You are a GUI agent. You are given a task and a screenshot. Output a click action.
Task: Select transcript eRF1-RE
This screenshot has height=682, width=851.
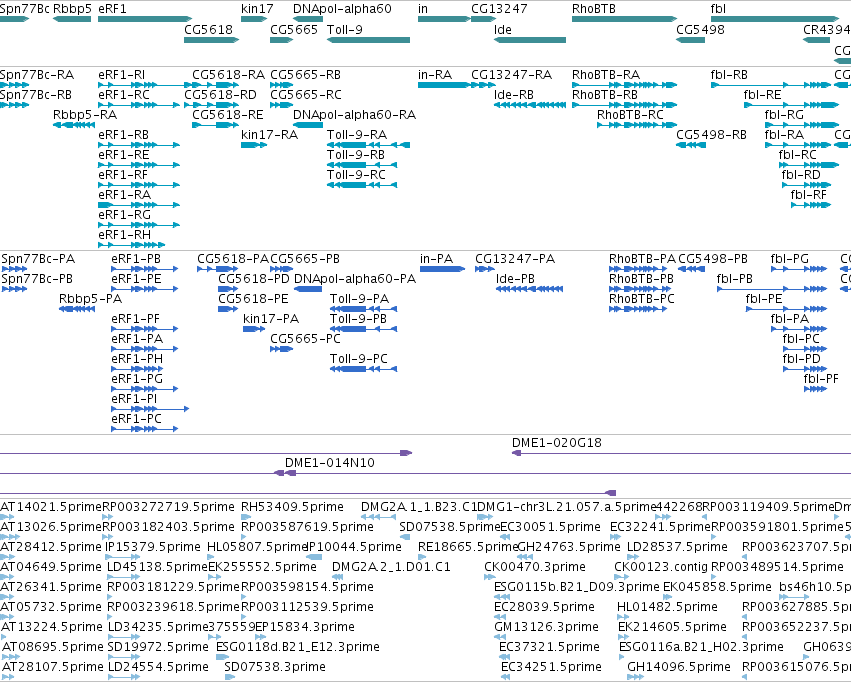[139, 165]
